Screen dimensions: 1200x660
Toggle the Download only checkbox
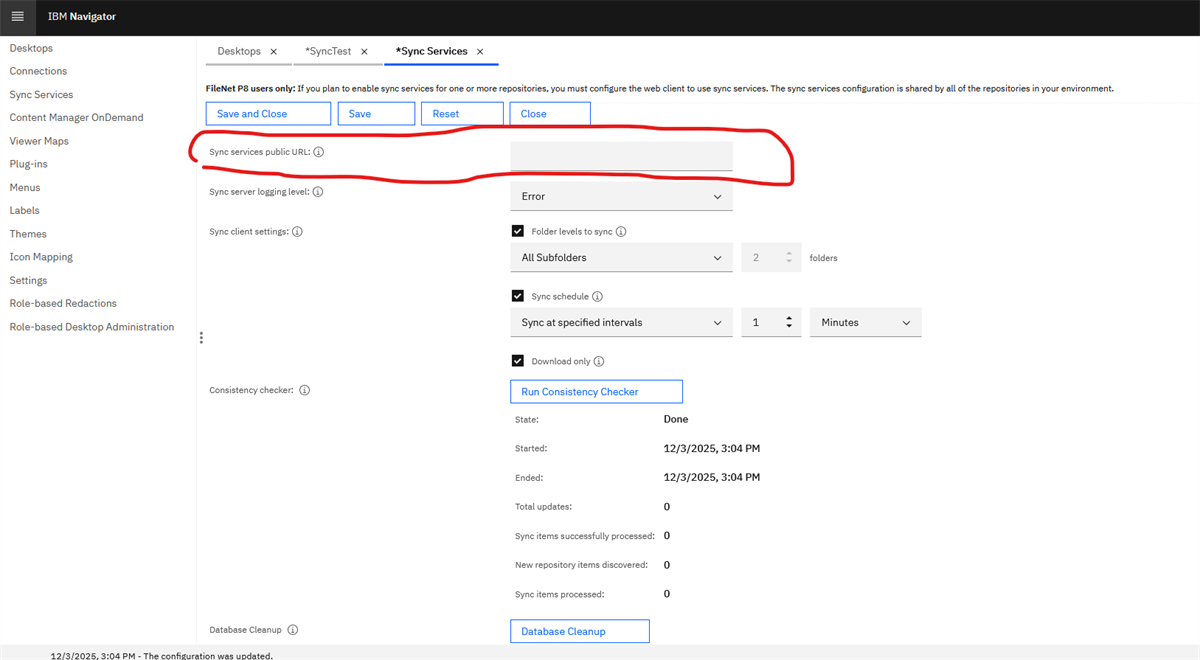(x=518, y=361)
